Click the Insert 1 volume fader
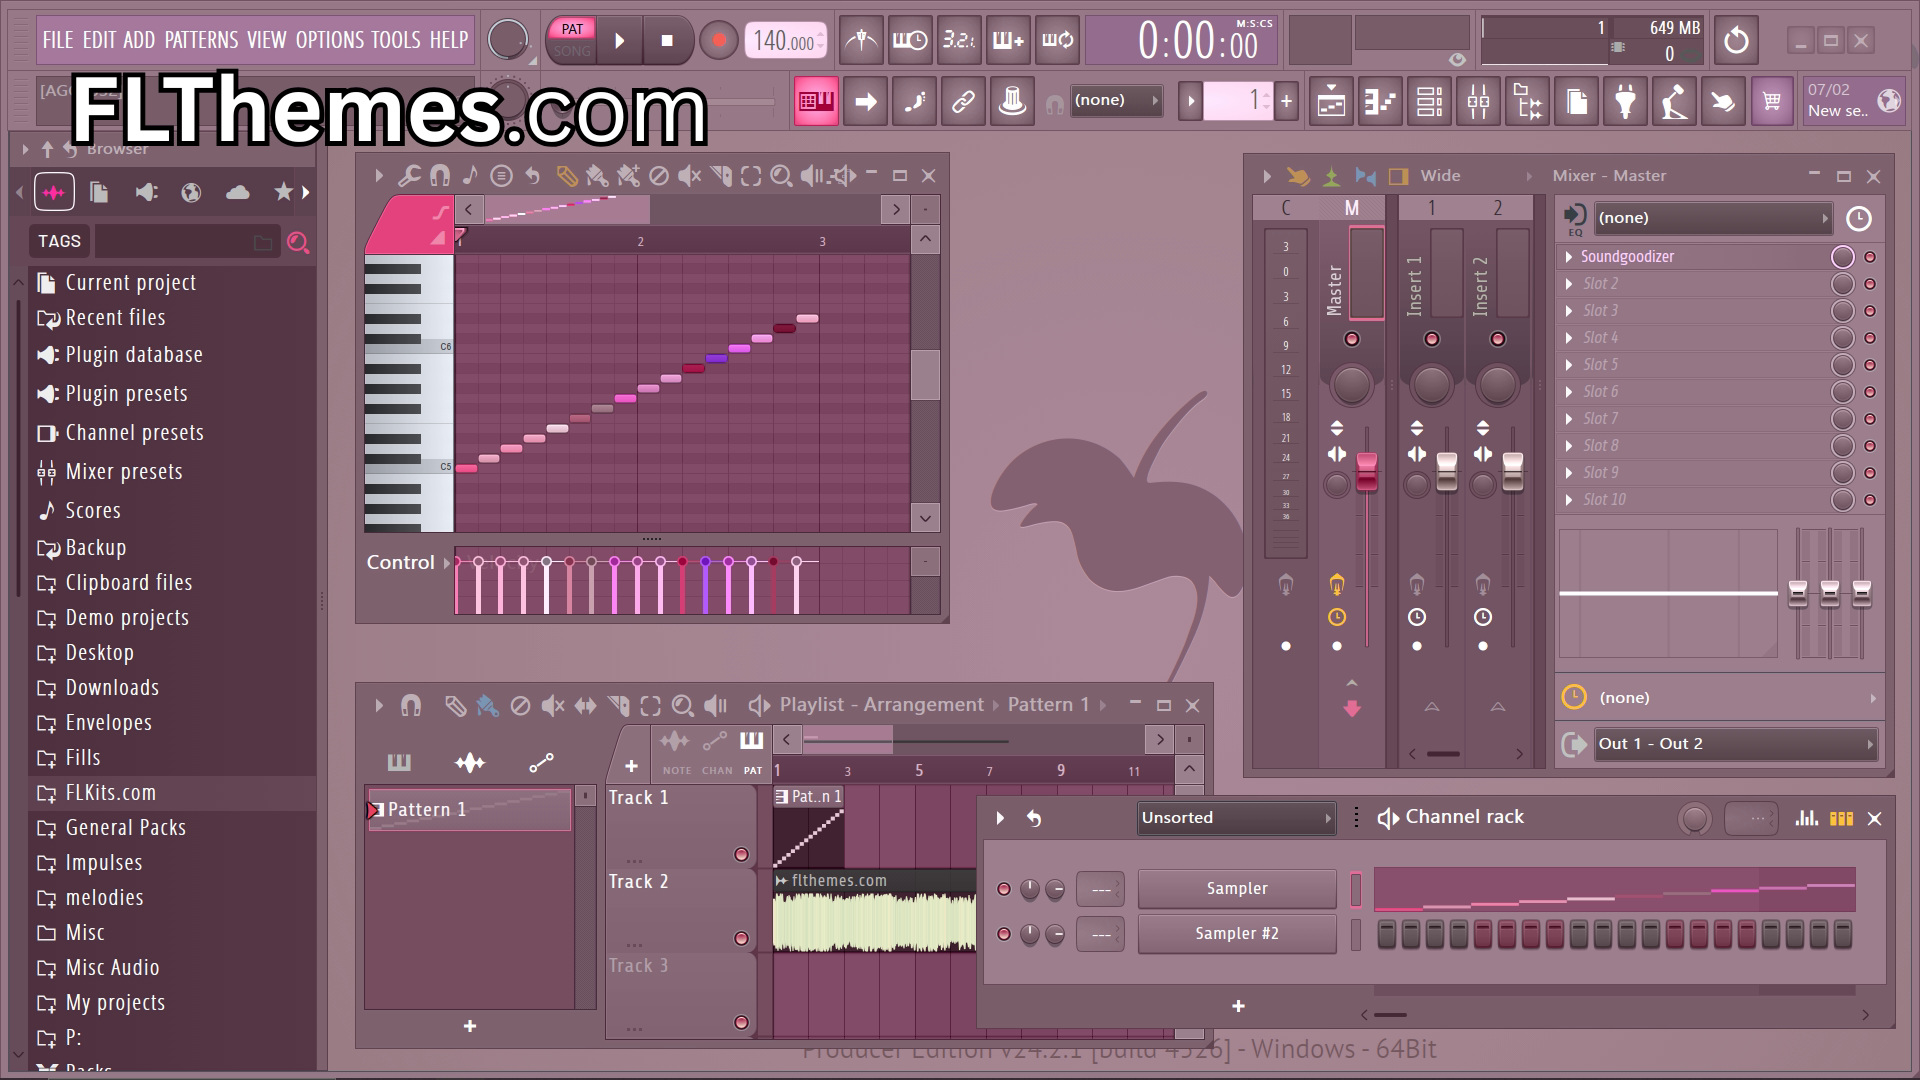1920x1080 pixels. (1446, 472)
